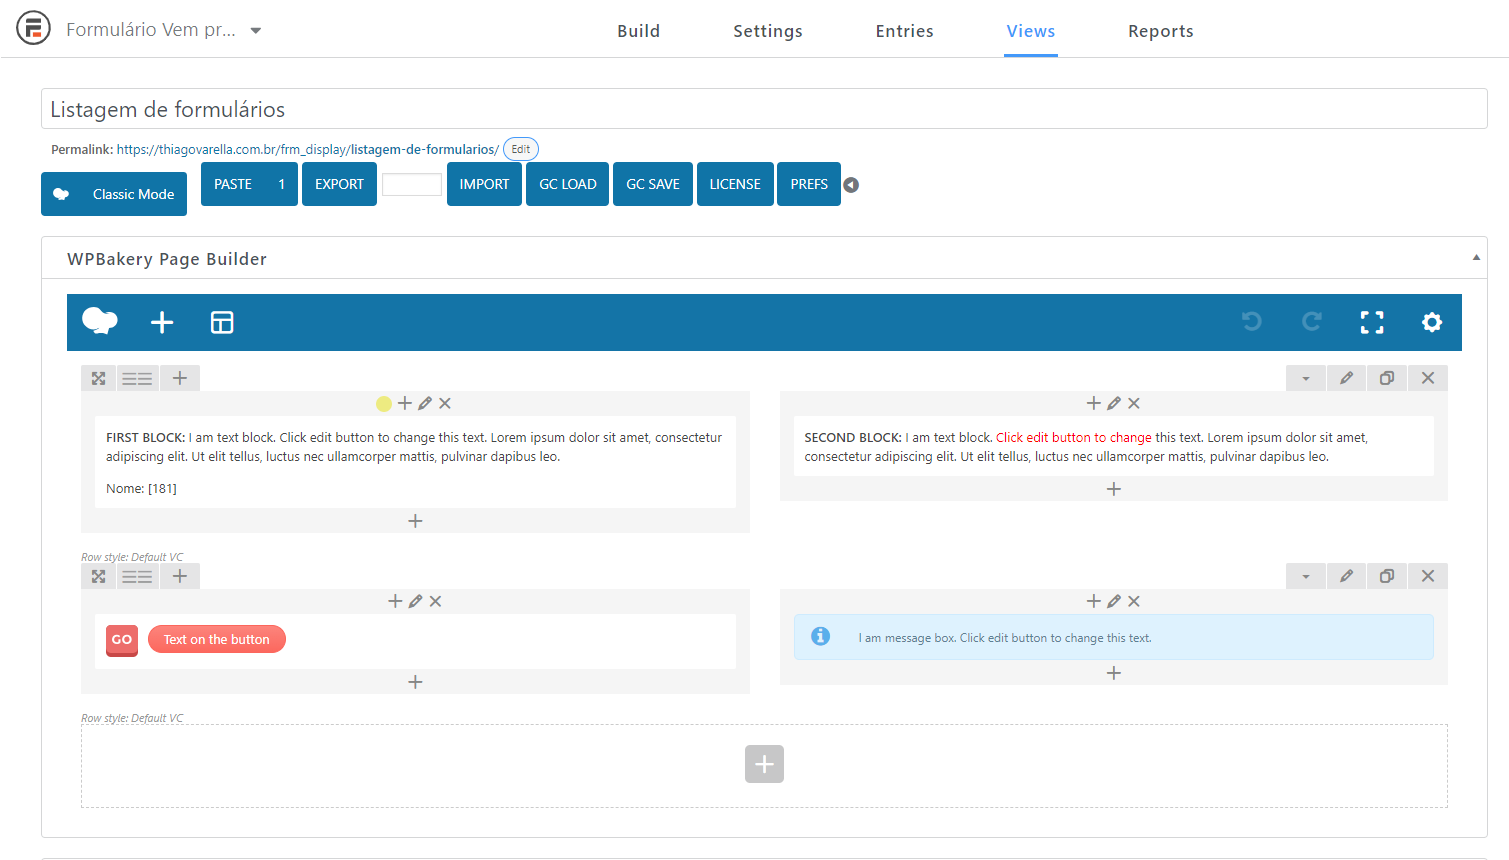Screen dimensions: 1509x860
Task: Delete the SECOND BLOCK column
Action: click(x=1134, y=403)
